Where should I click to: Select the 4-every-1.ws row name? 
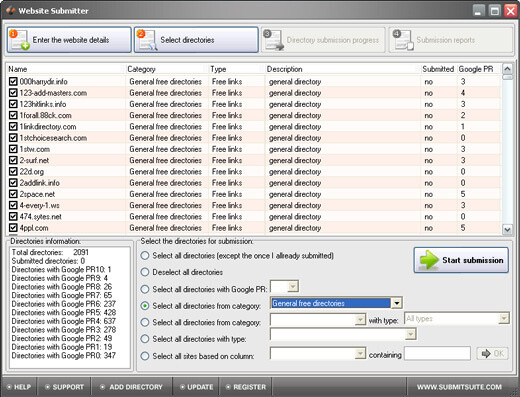coord(39,205)
